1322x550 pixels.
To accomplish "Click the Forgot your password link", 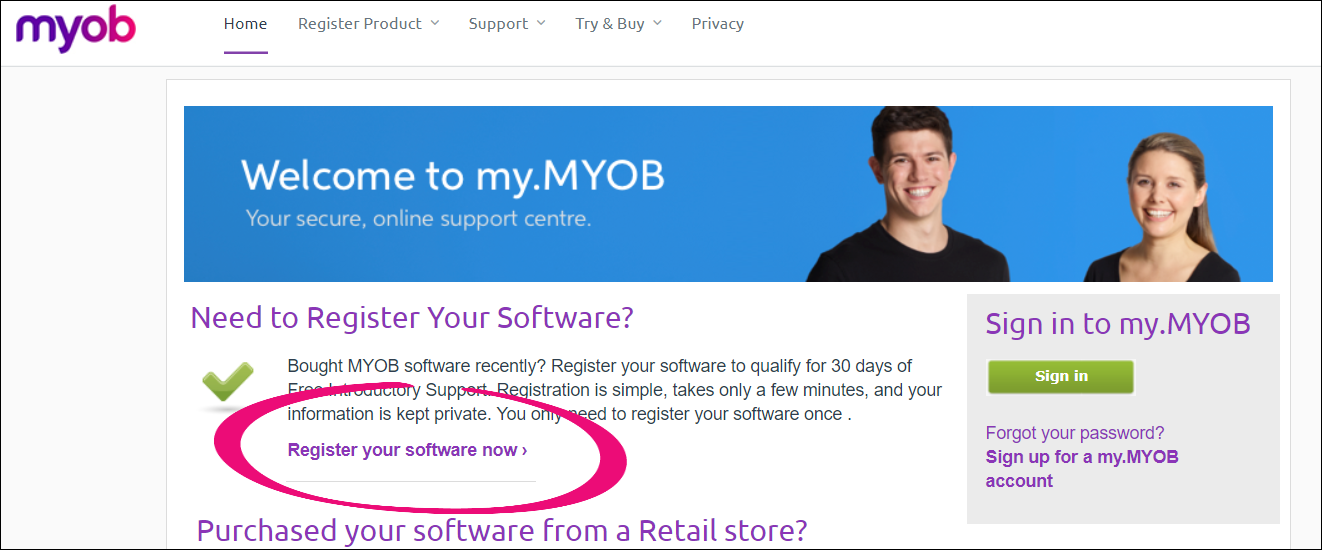I will (1075, 433).
